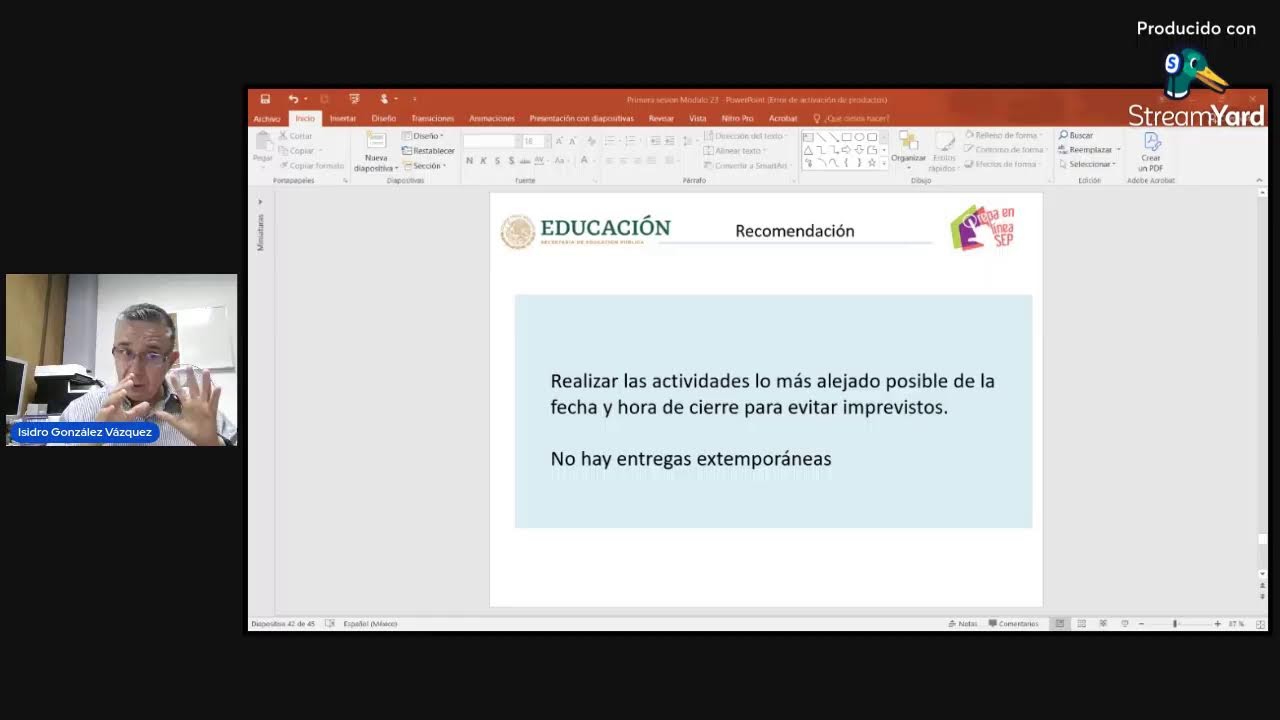
Task: Increase font size with the larger A icon
Action: pyautogui.click(x=559, y=141)
